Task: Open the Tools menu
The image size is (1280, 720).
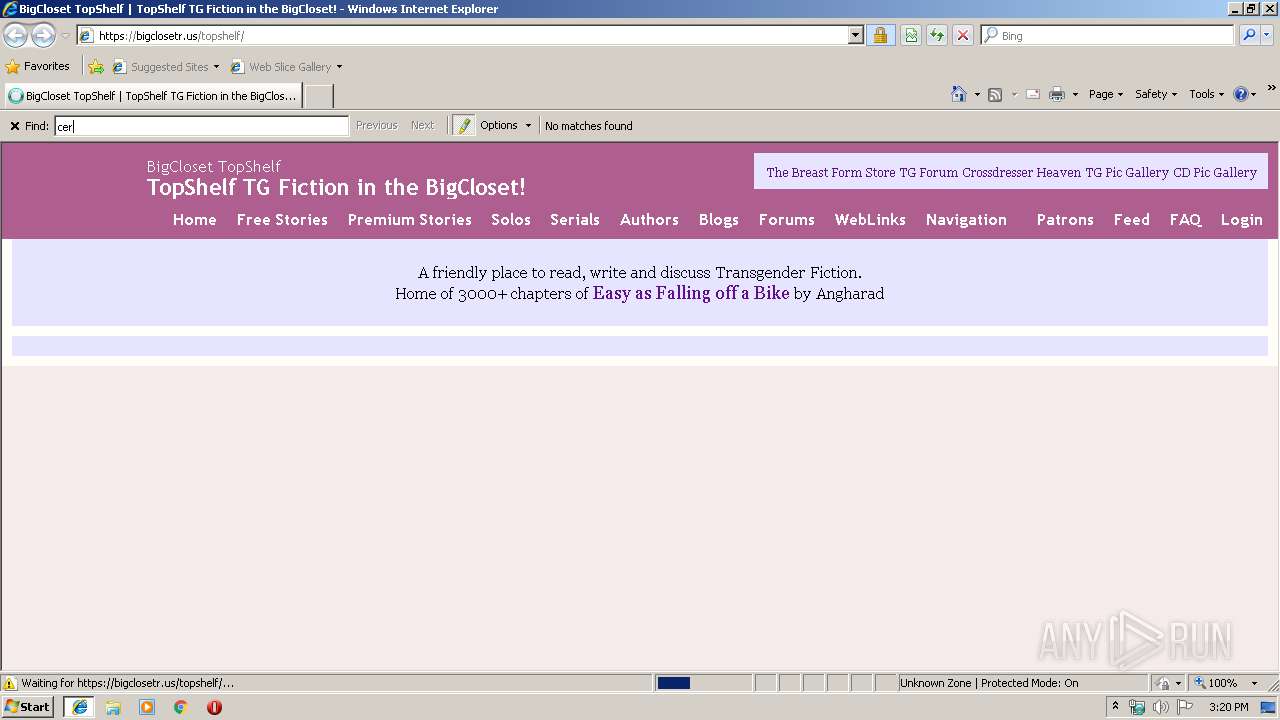Action: [x=1207, y=94]
